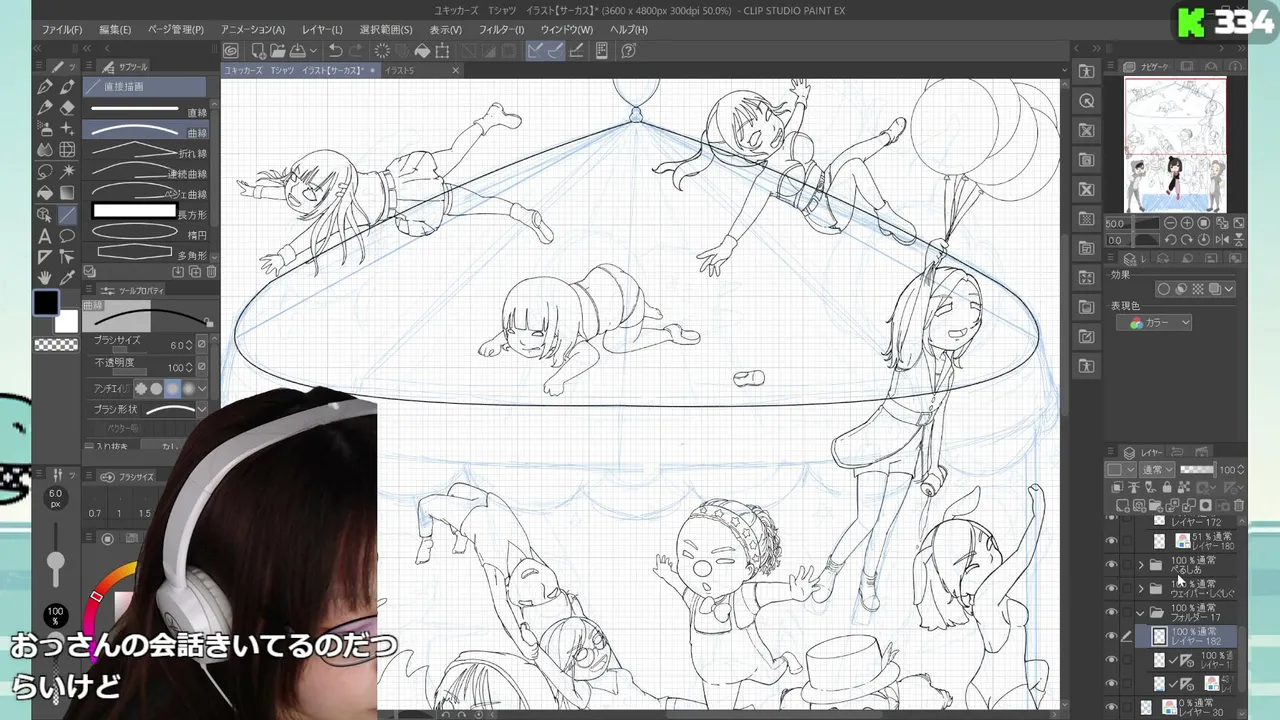Image resolution: width=1280 pixels, height=720 pixels.
Task: Open the Save icon dropdown arrow
Action: pyautogui.click(x=313, y=51)
